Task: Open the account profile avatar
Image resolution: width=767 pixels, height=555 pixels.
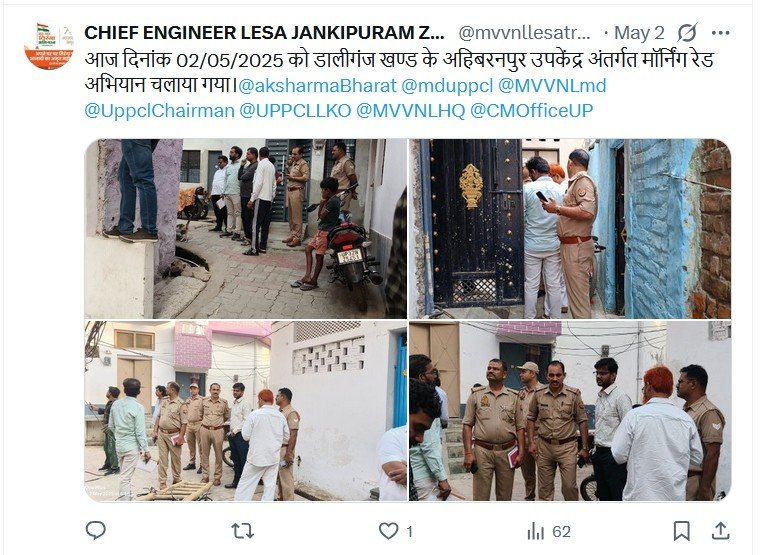Action: (x=48, y=46)
